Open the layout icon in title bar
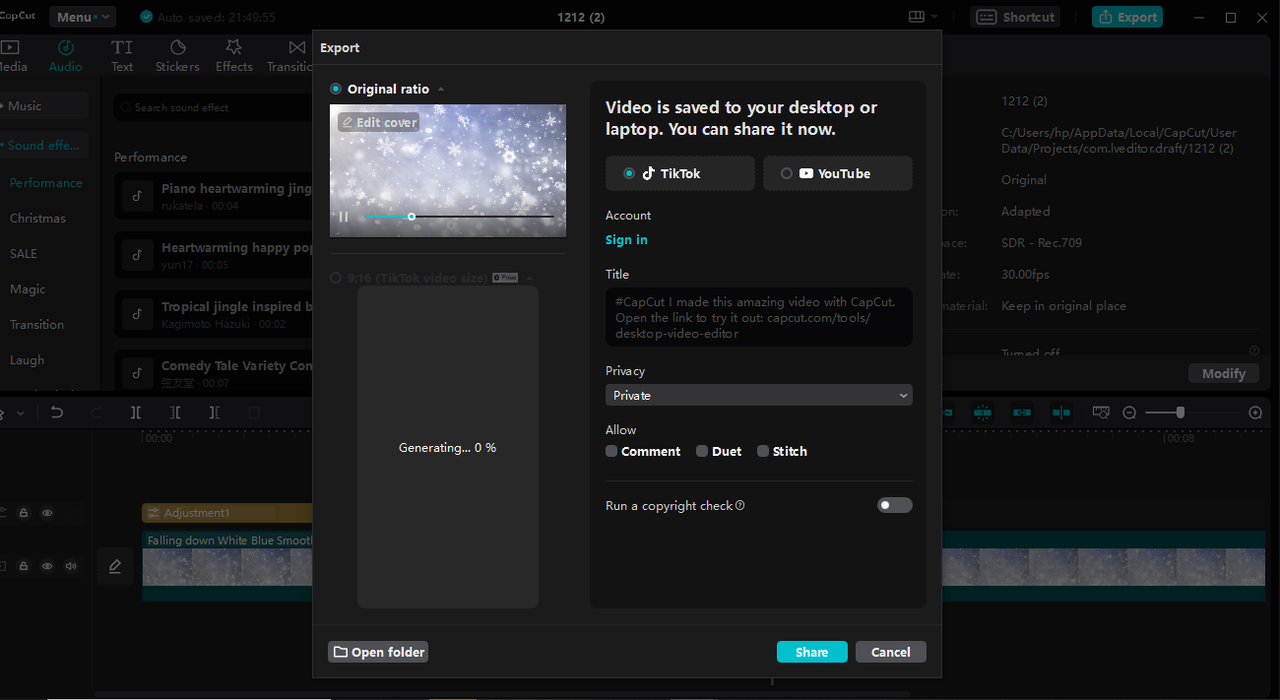 coord(916,17)
